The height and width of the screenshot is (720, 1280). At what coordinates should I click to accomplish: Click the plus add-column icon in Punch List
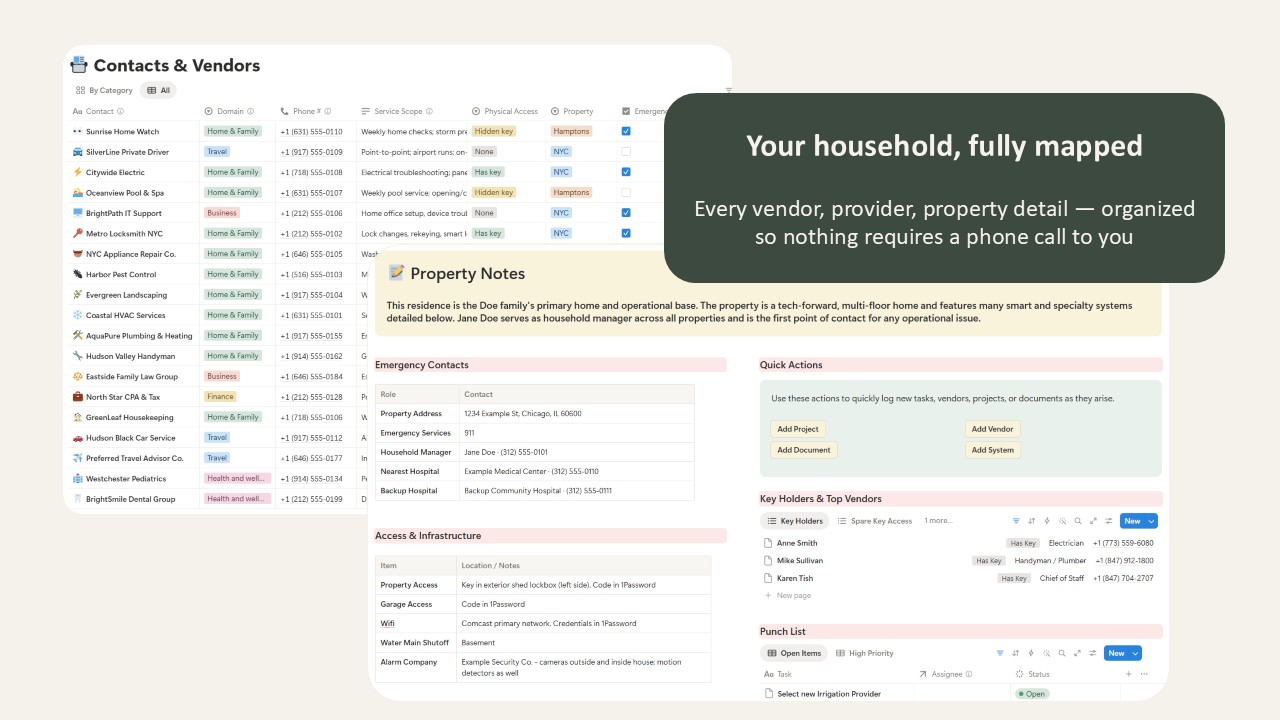[1130, 674]
